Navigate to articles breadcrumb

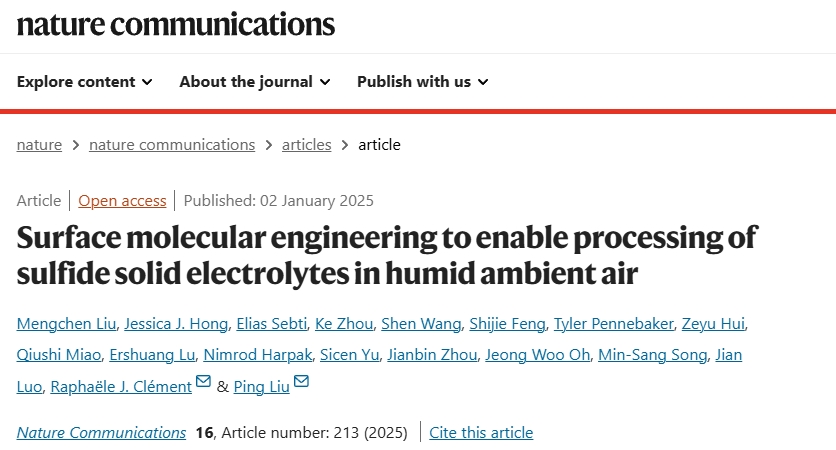[307, 144]
